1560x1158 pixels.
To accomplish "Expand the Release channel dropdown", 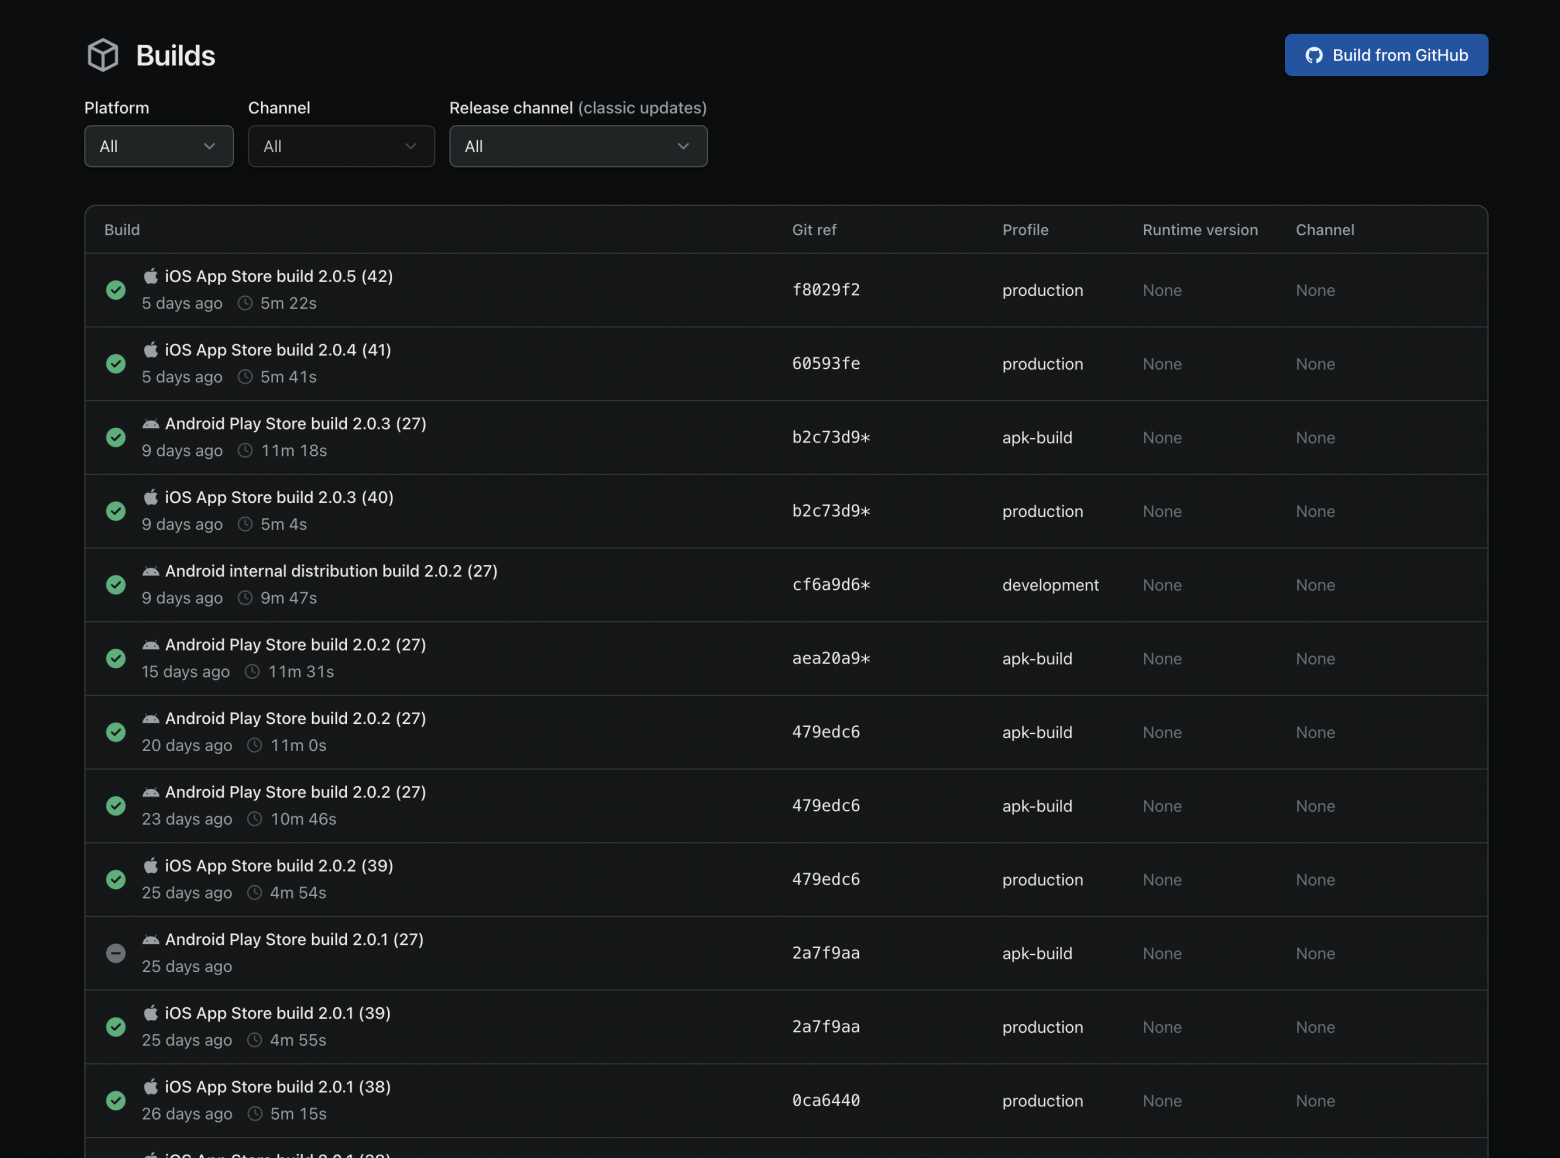I will (578, 146).
